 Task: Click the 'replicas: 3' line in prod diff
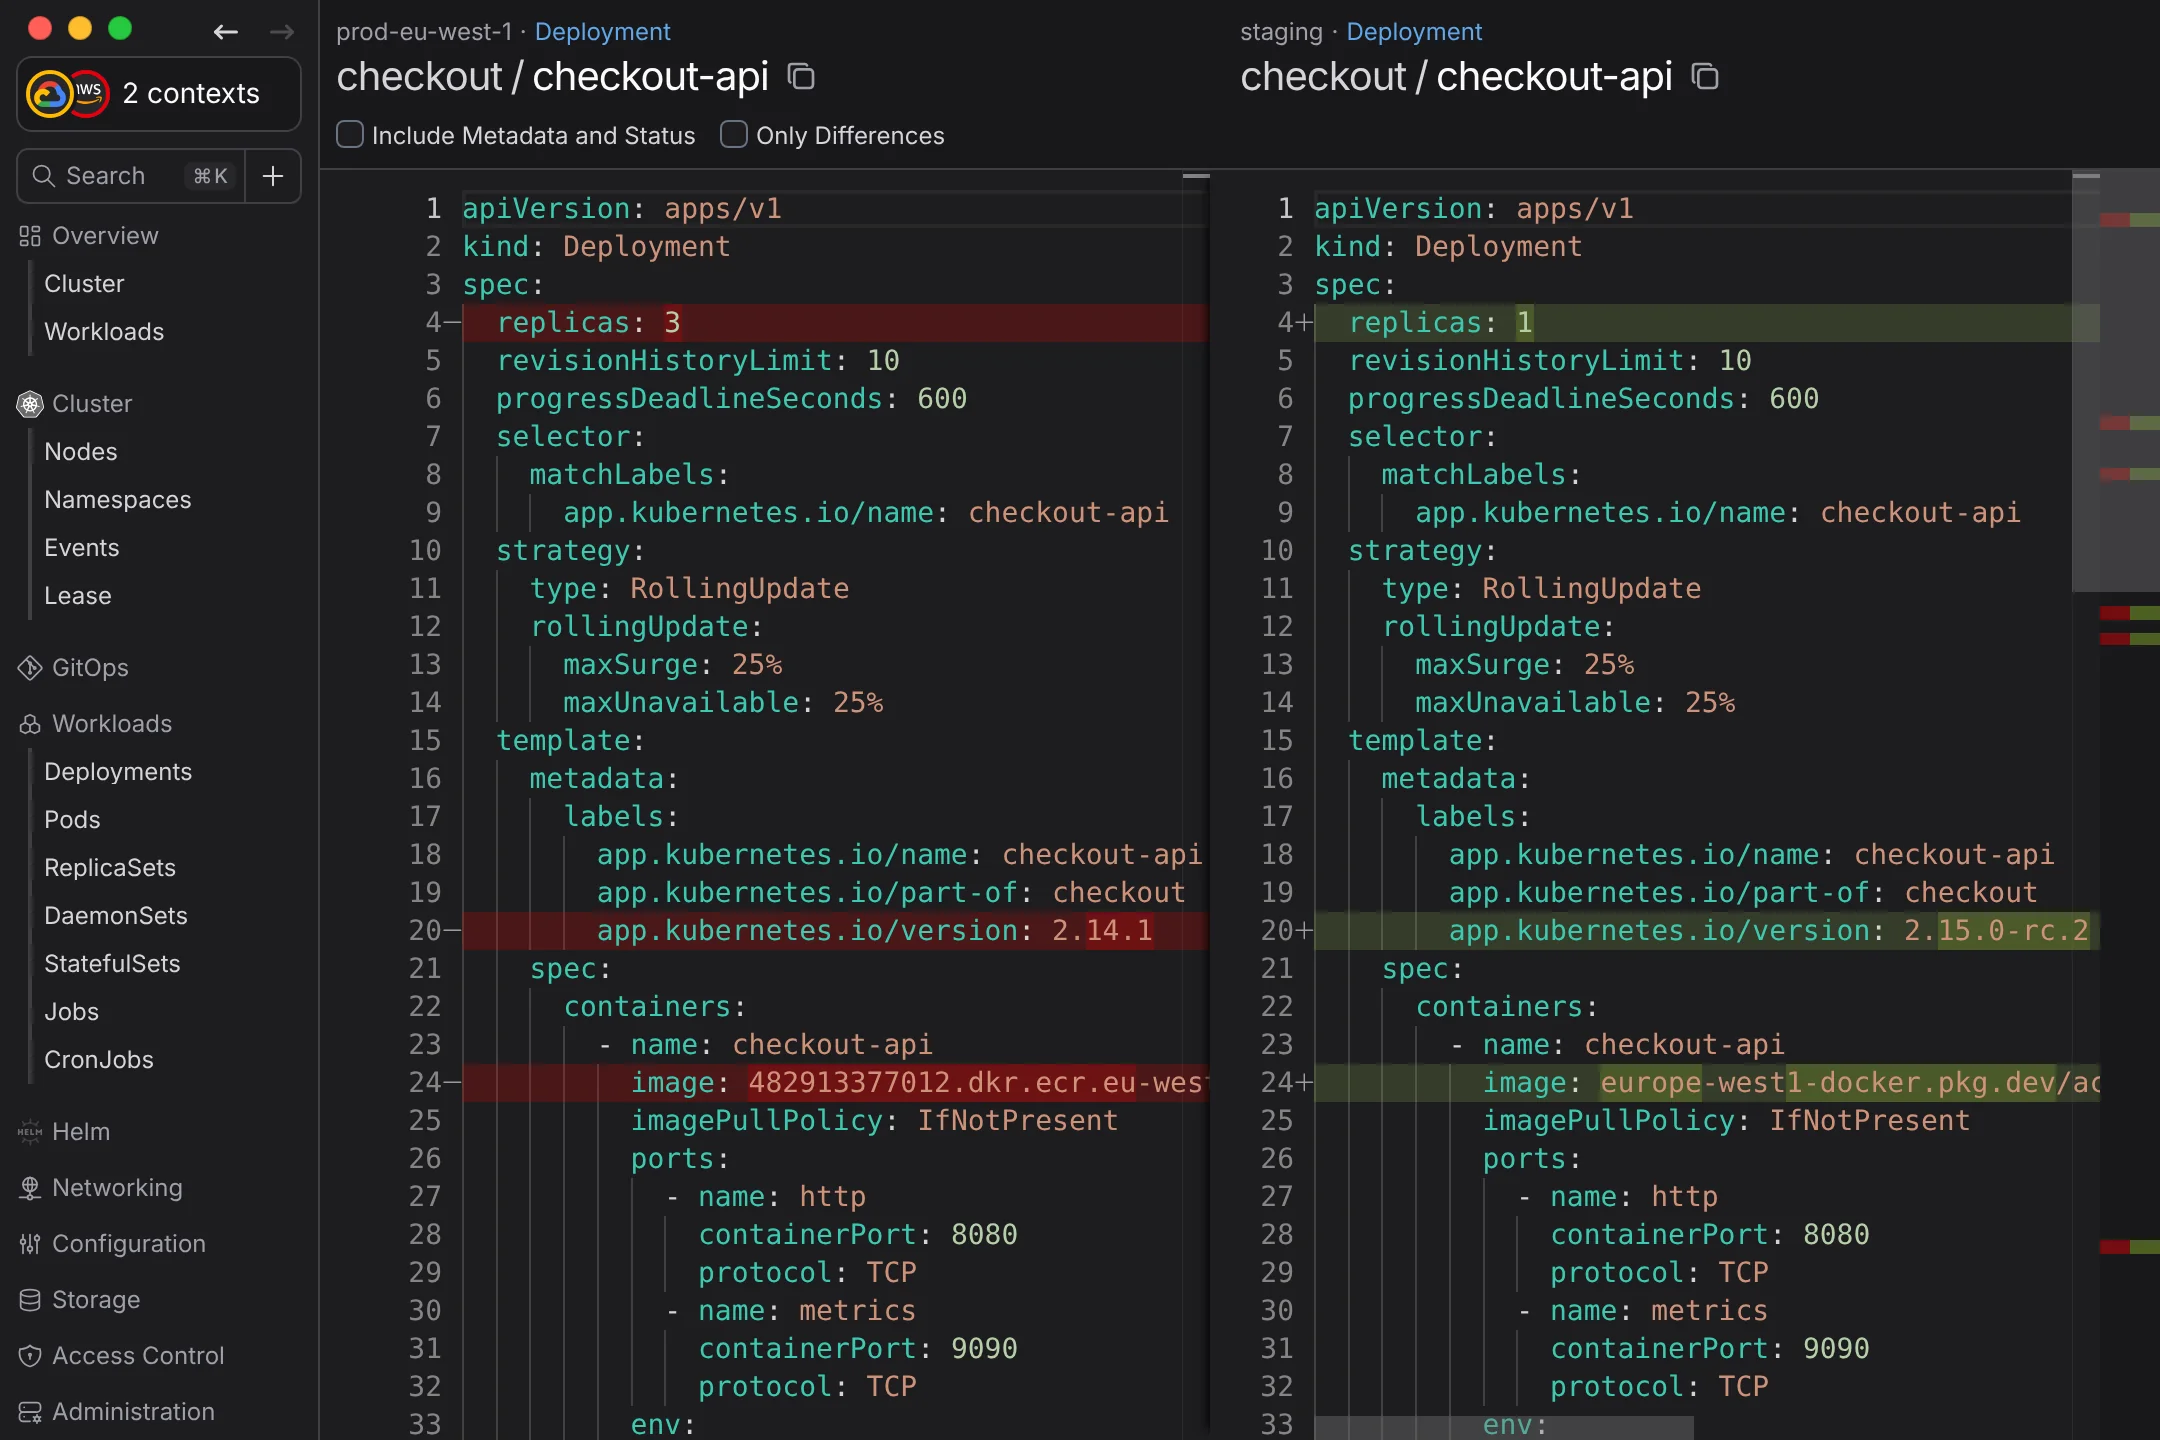click(834, 323)
